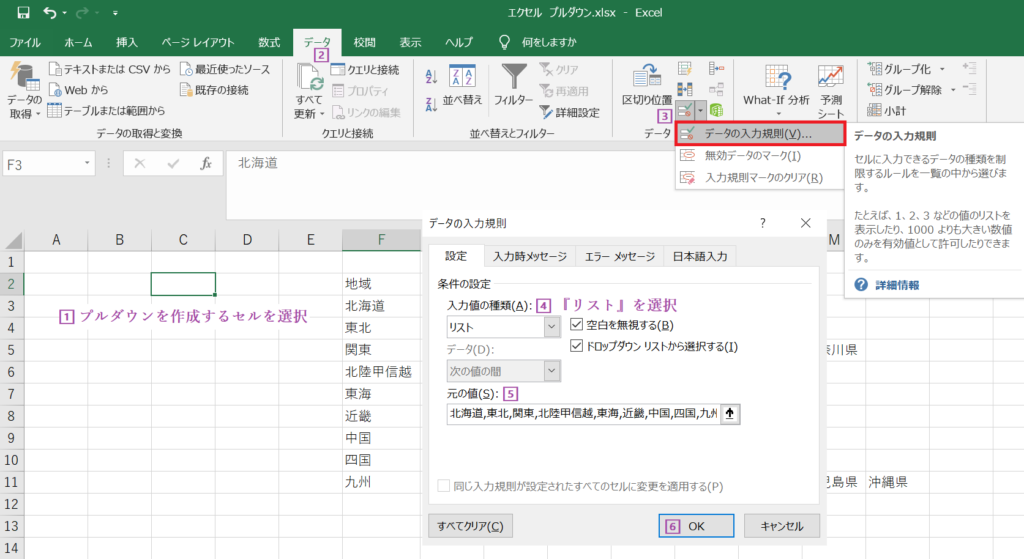Click the 区切り位置 text-to-columns icon
Screen dimensions: 1024x559
pos(647,76)
